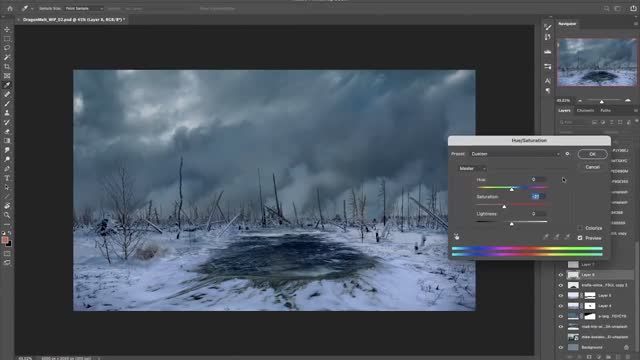Viewport: 640px width, 360px height.
Task: Switch to the Paths tab
Action: click(605, 111)
